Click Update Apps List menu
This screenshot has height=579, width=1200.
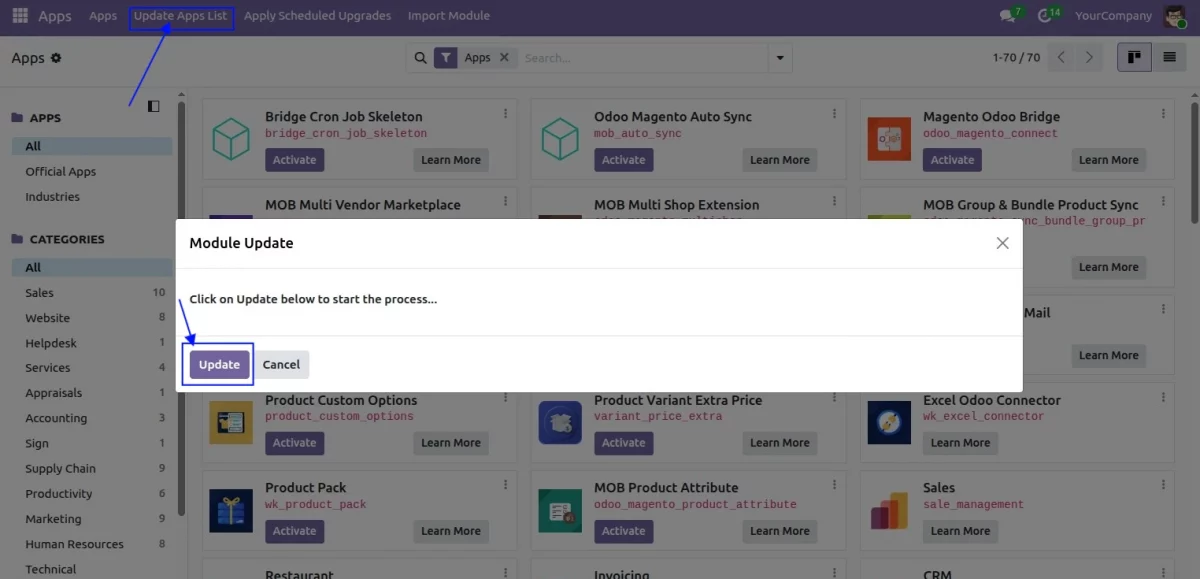click(x=181, y=16)
